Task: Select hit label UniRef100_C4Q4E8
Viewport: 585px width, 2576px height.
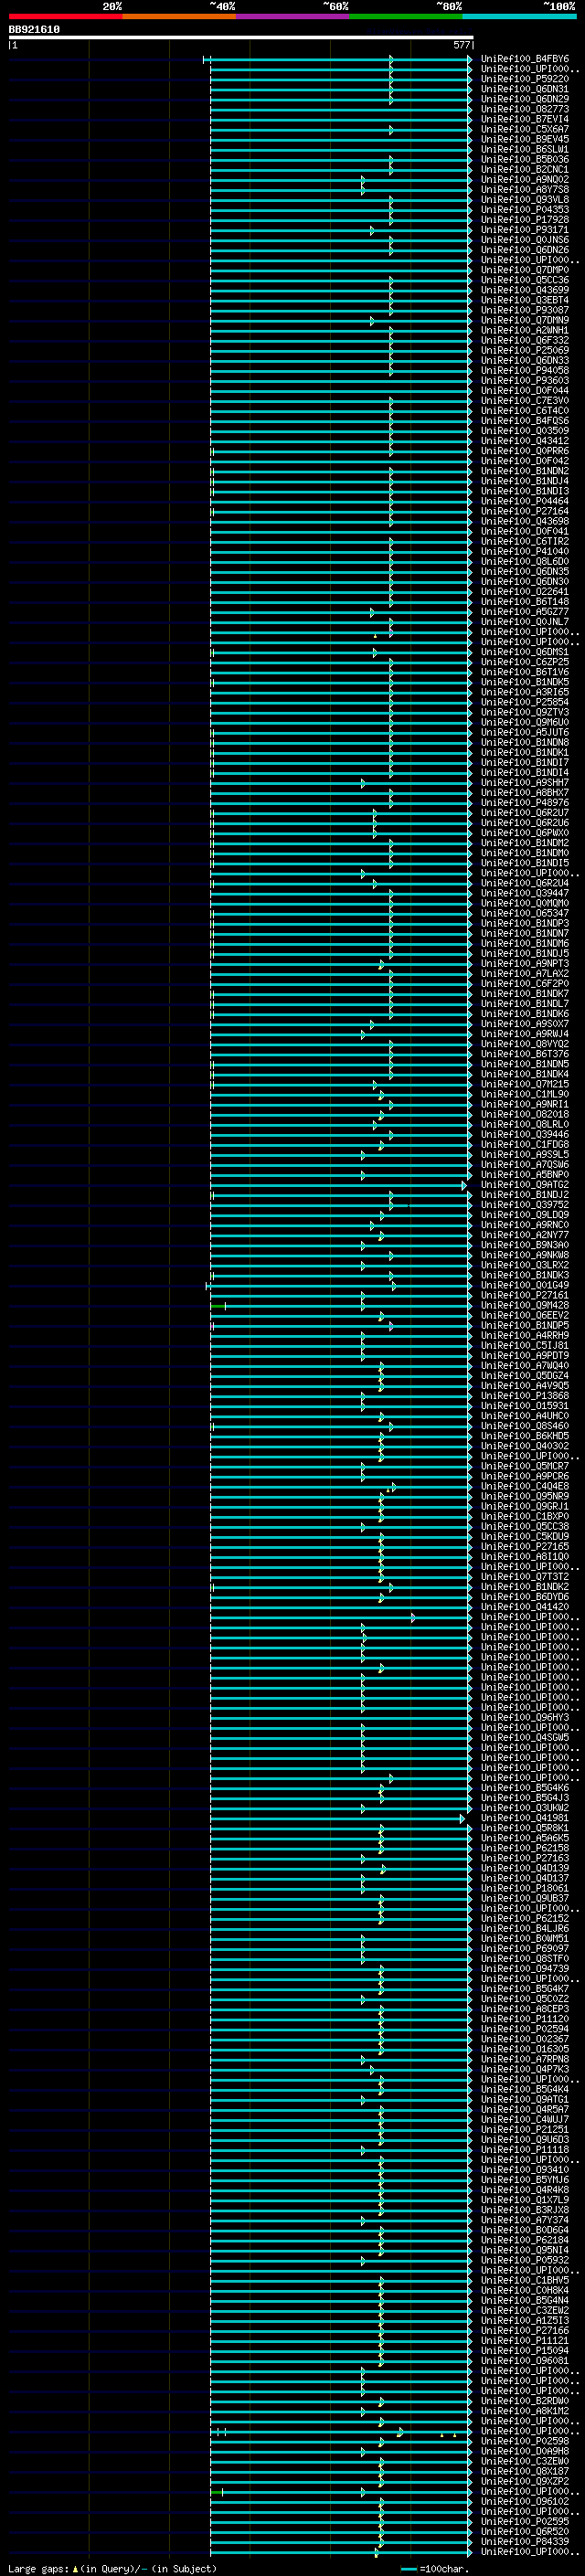Action: point(525,1486)
